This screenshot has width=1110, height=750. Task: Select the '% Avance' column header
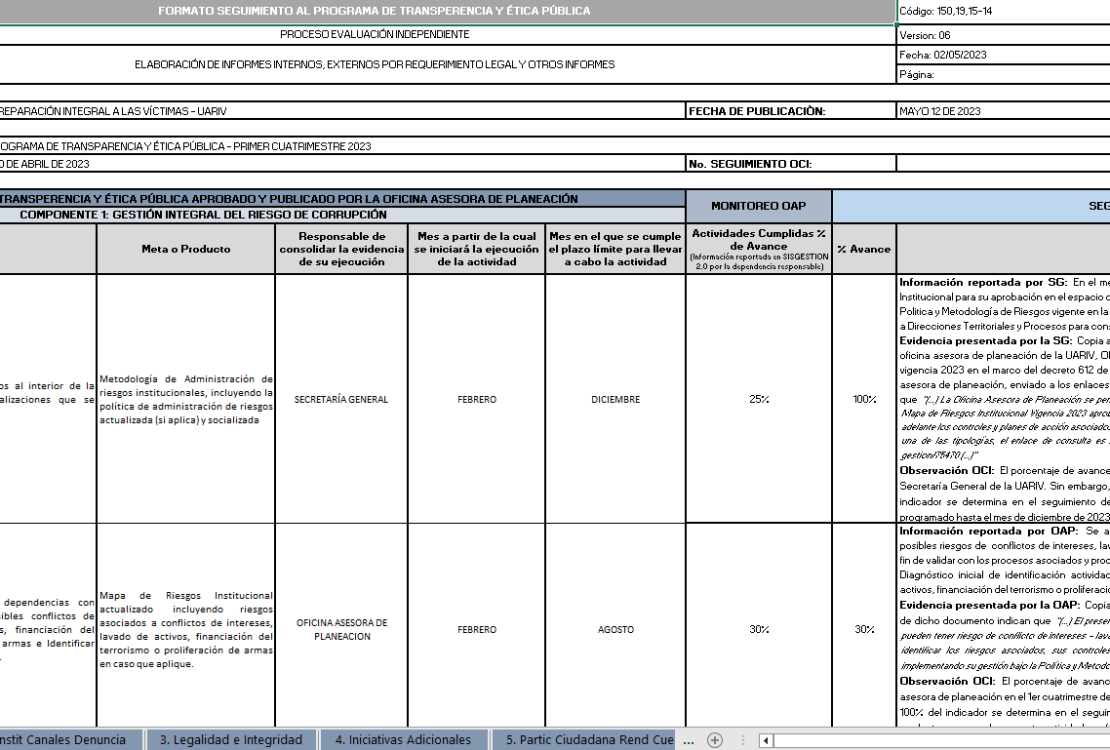click(864, 249)
